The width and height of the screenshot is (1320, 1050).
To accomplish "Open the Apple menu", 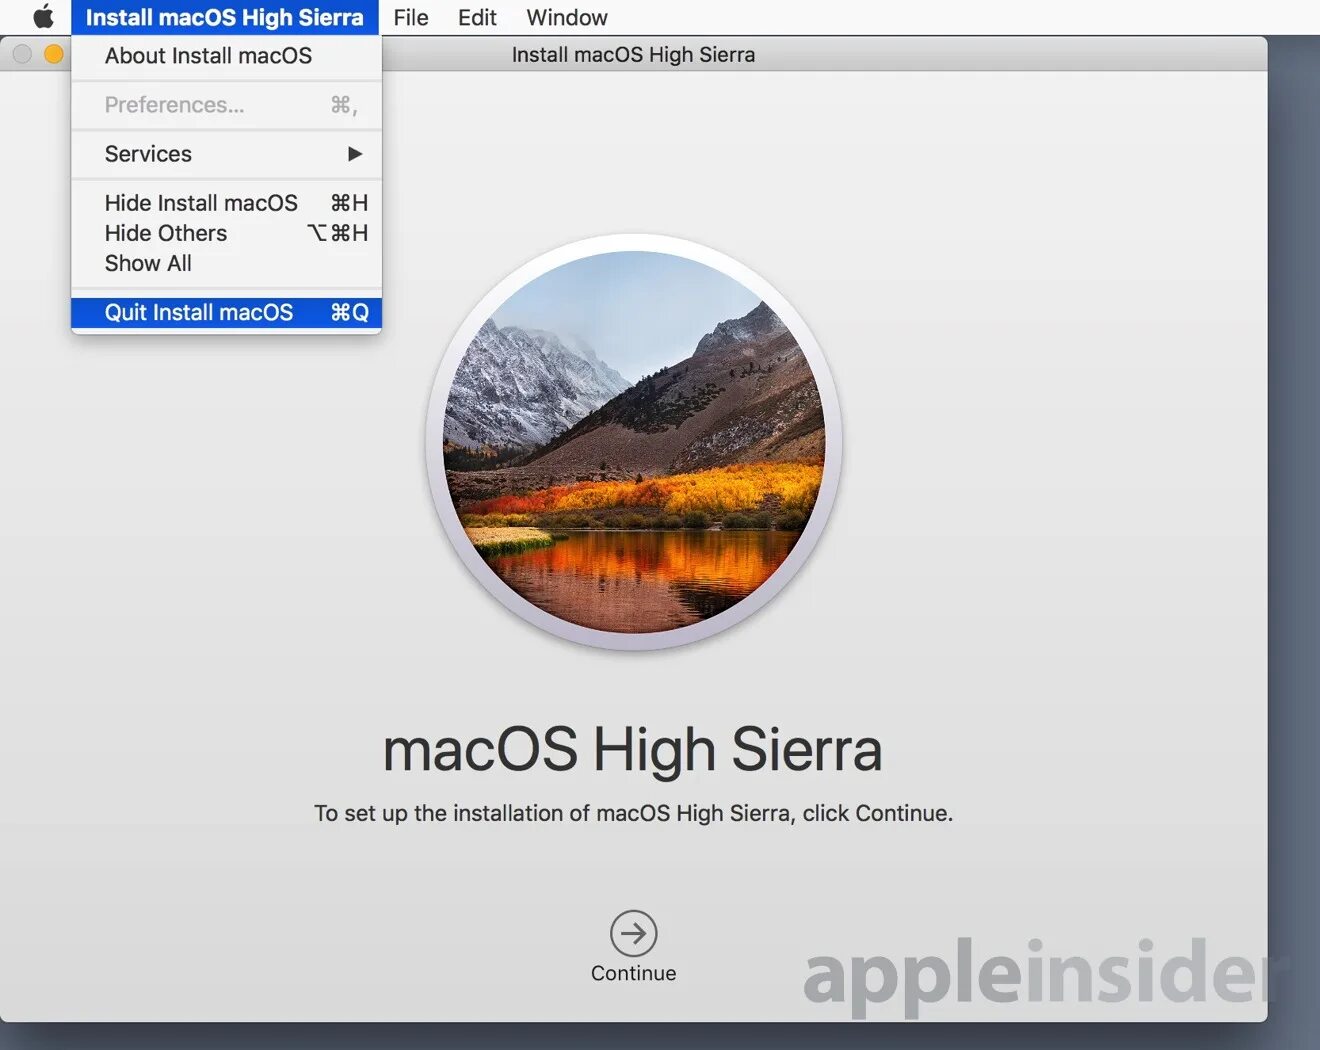I will [43, 17].
